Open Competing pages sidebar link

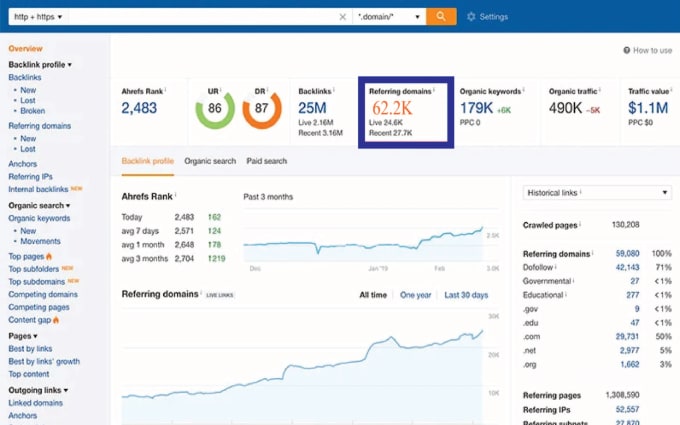click(x=39, y=307)
